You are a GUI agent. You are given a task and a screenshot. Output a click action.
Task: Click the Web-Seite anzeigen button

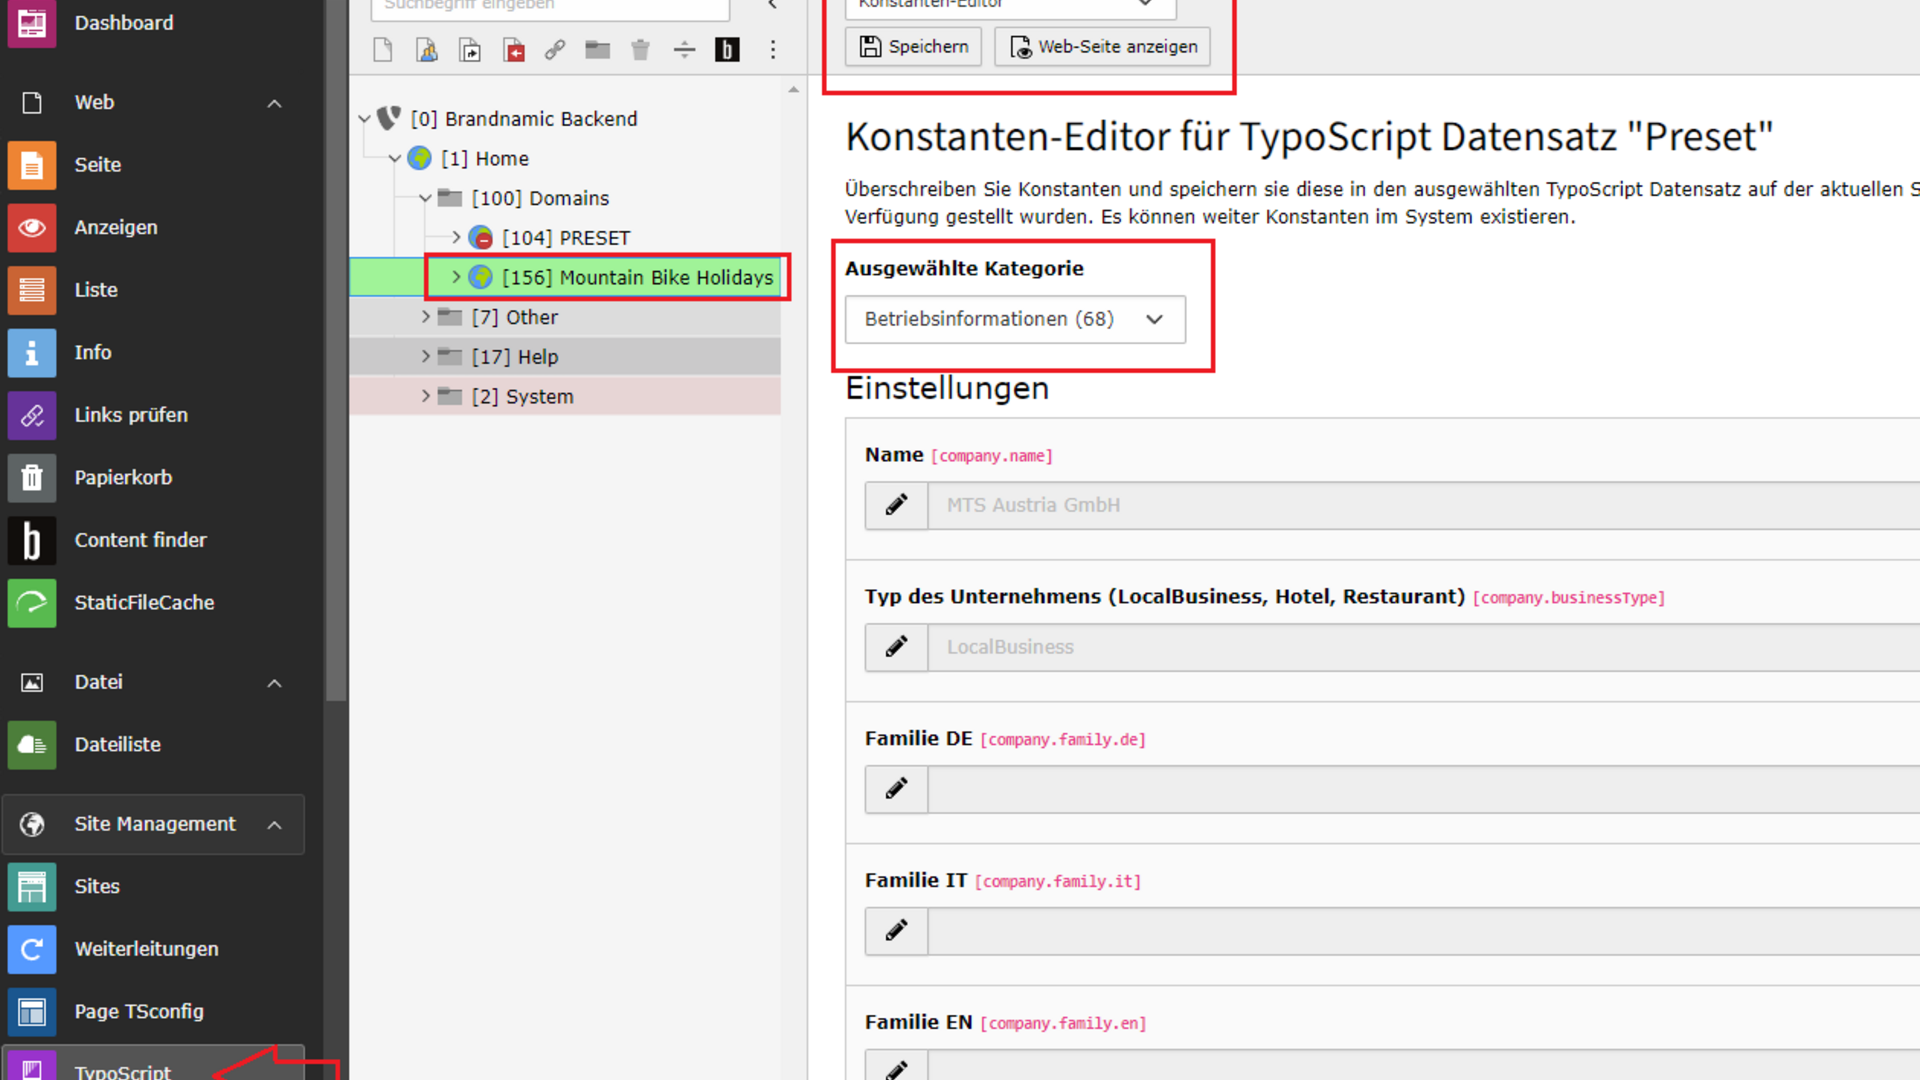pyautogui.click(x=1102, y=47)
